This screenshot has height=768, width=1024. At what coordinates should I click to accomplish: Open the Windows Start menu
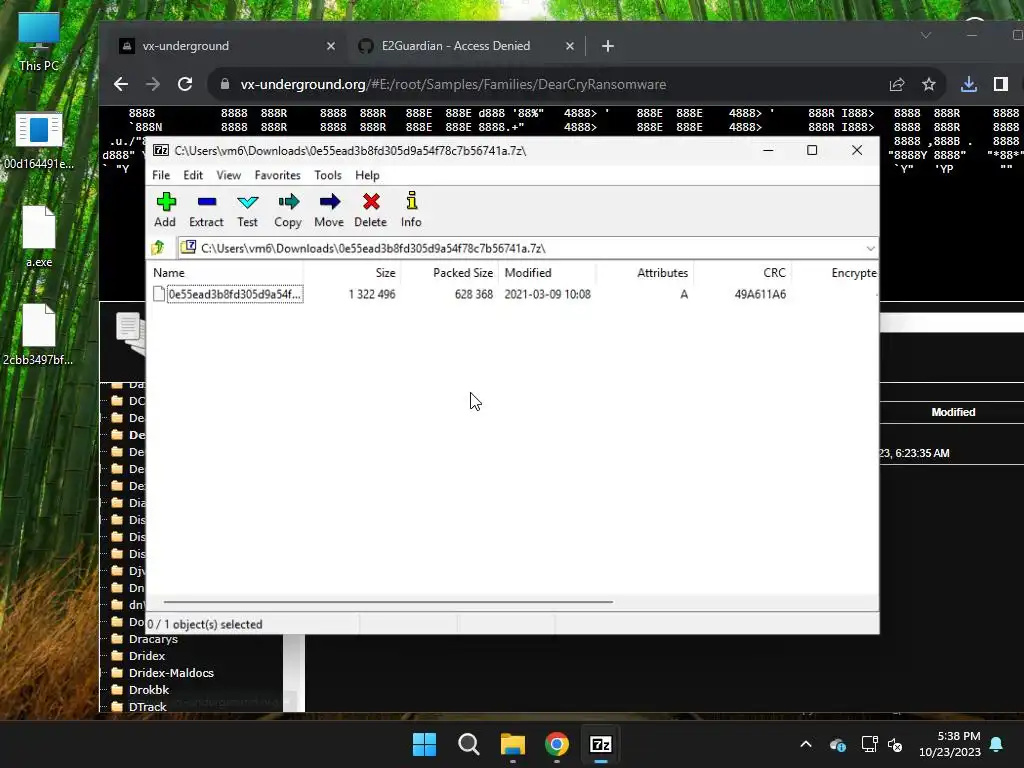(424, 744)
